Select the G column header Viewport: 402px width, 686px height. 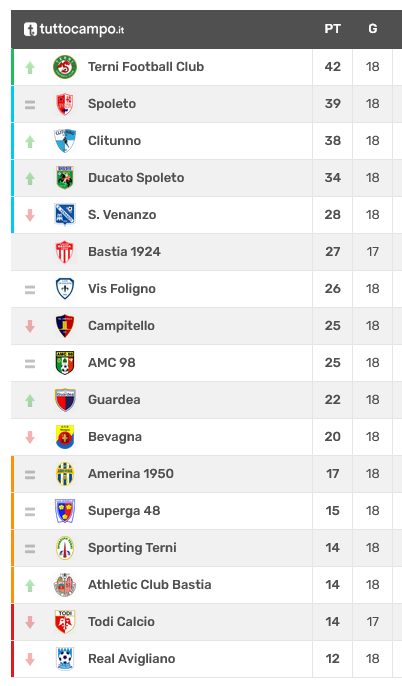[373, 29]
